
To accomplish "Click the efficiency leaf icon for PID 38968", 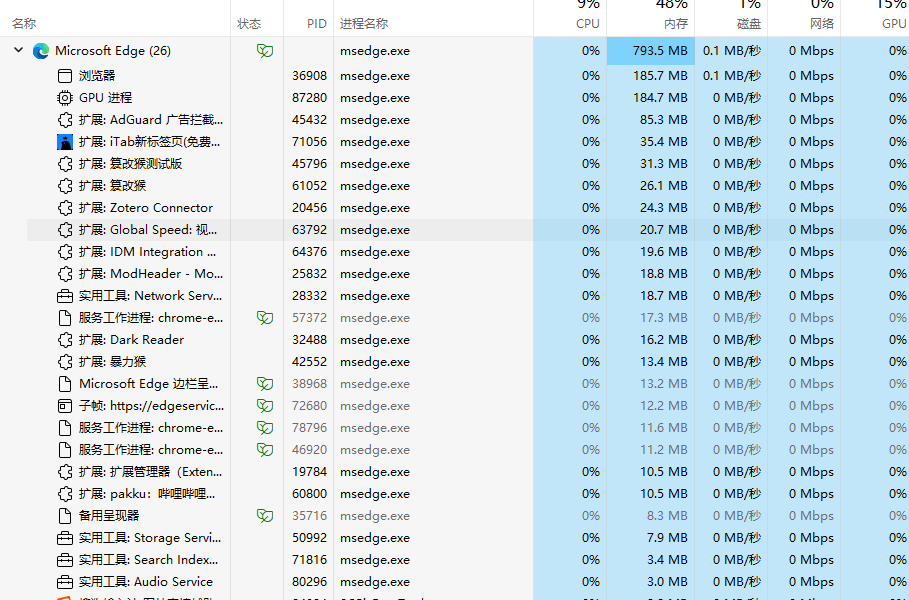I will [x=265, y=384].
